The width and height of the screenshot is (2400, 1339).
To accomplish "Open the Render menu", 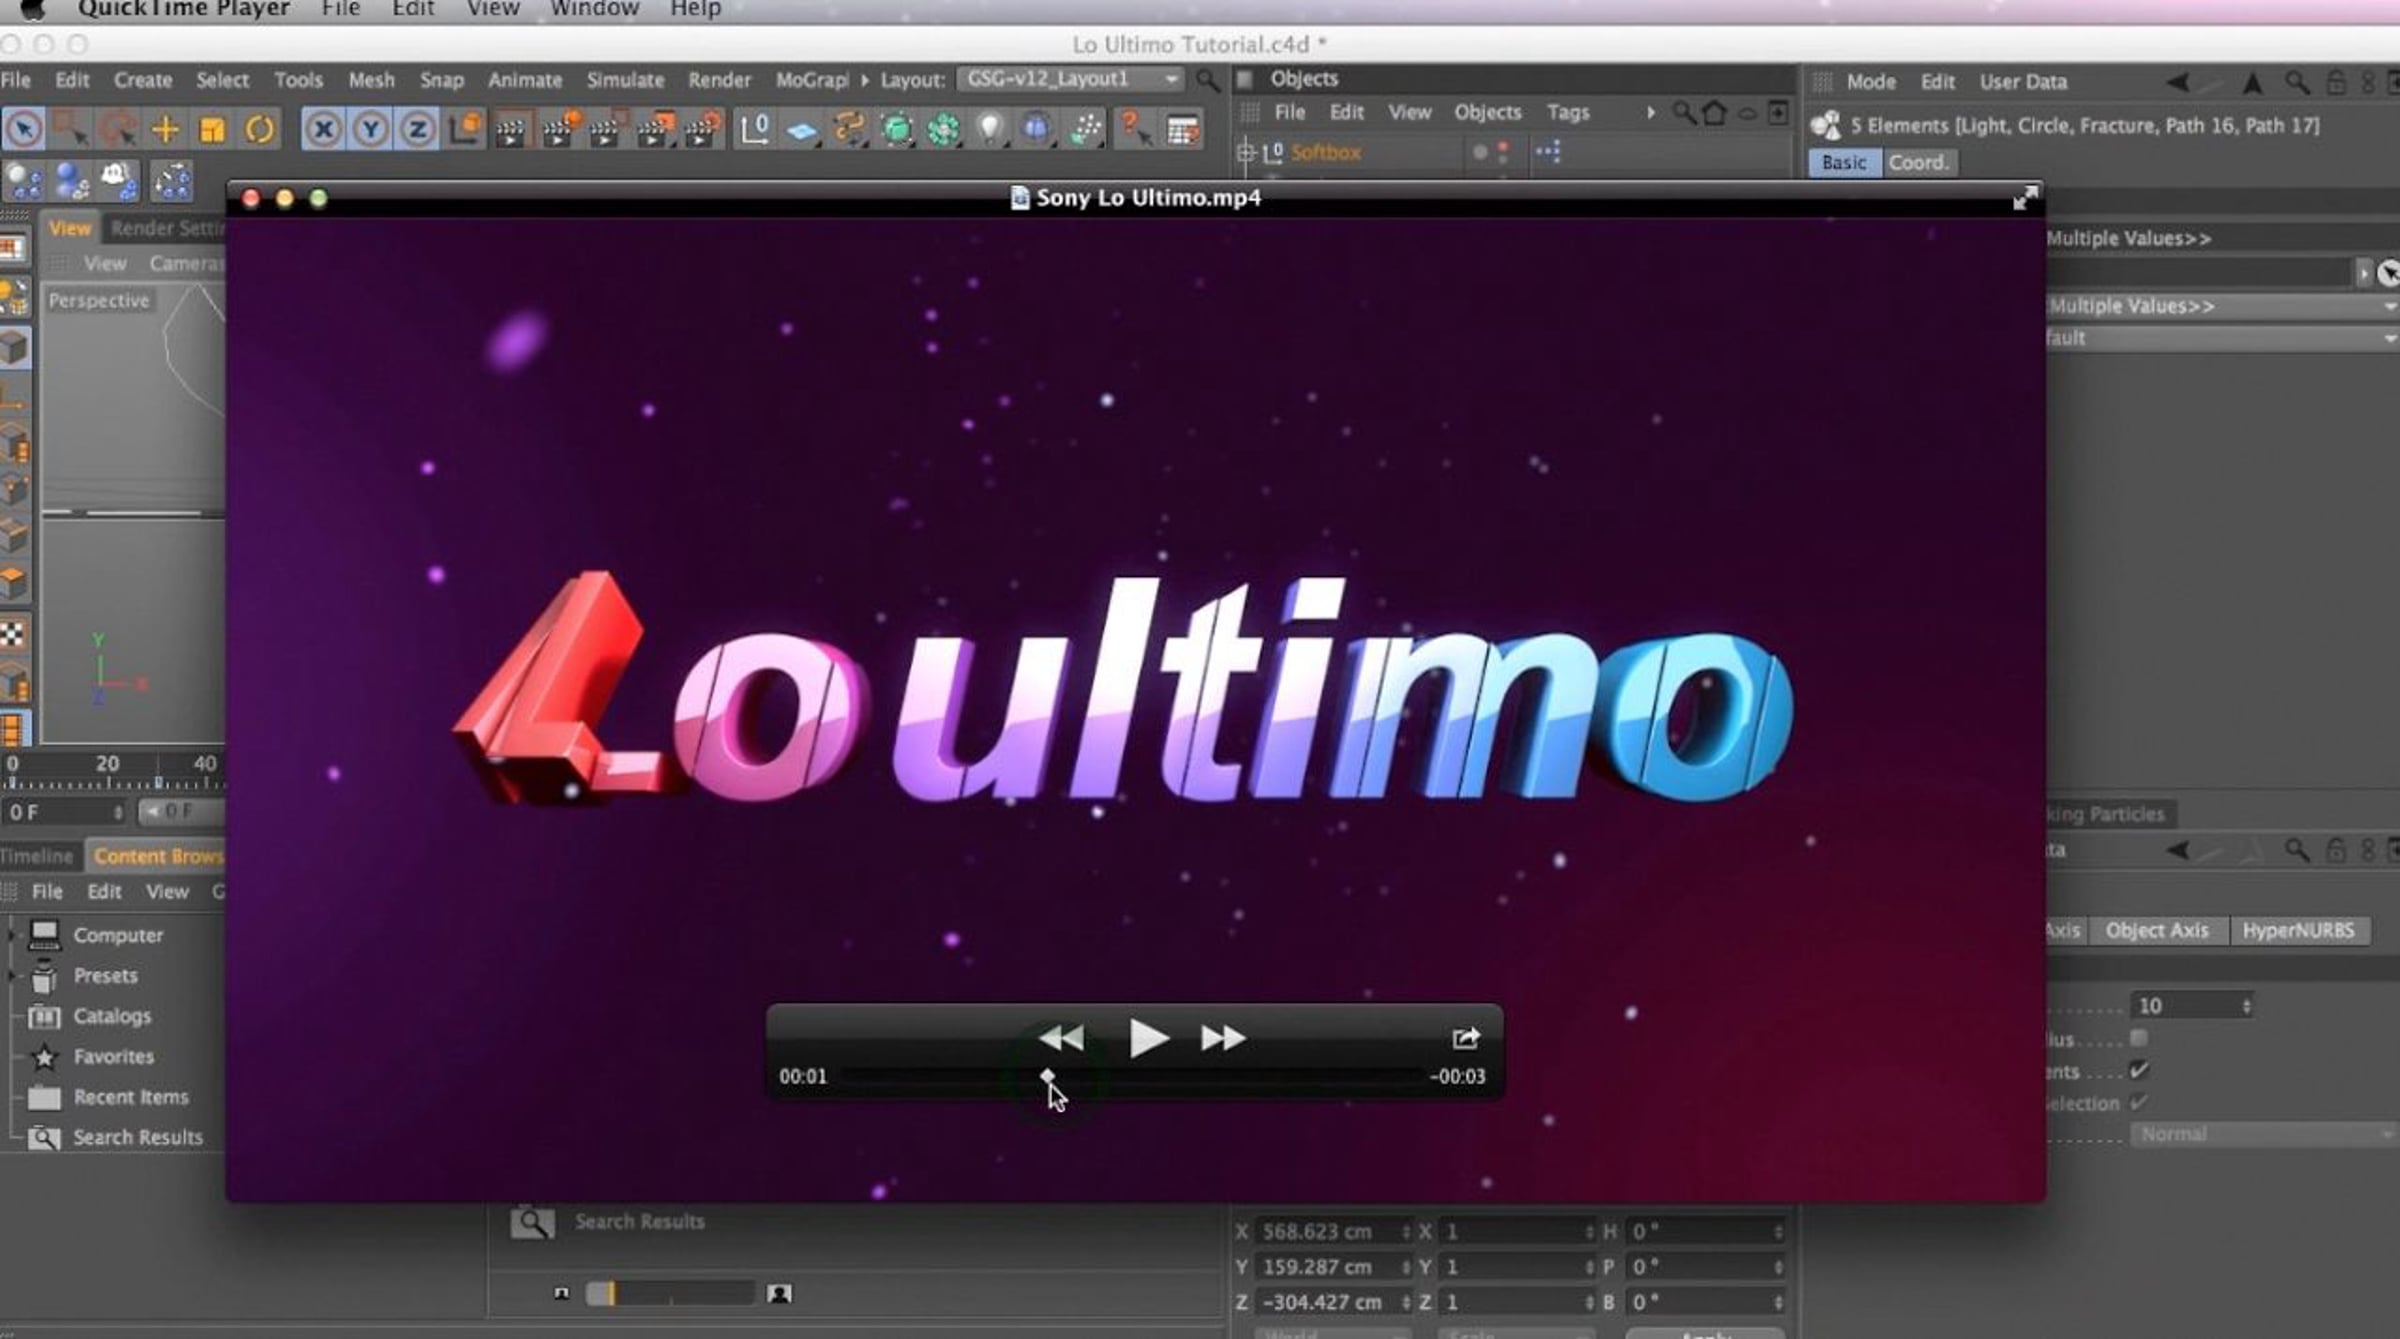I will click(719, 80).
